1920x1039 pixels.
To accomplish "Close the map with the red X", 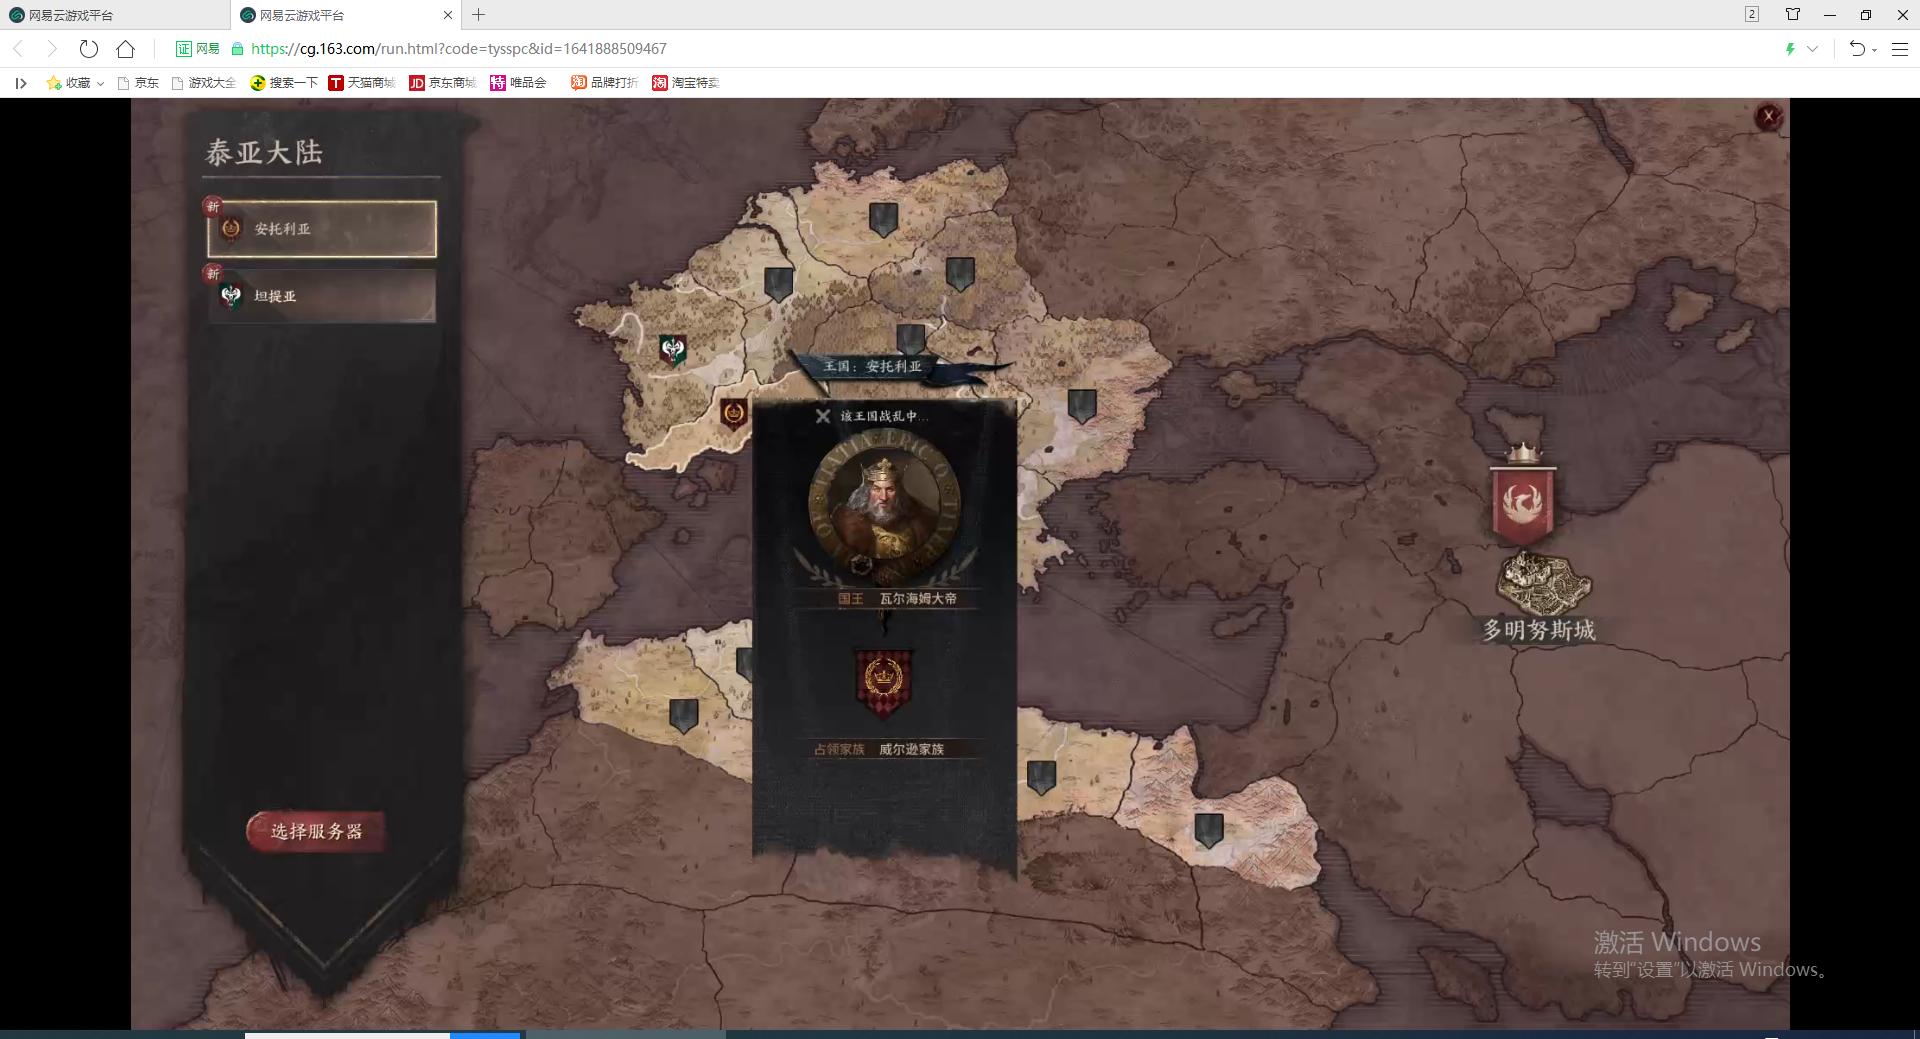I will (x=1768, y=116).
